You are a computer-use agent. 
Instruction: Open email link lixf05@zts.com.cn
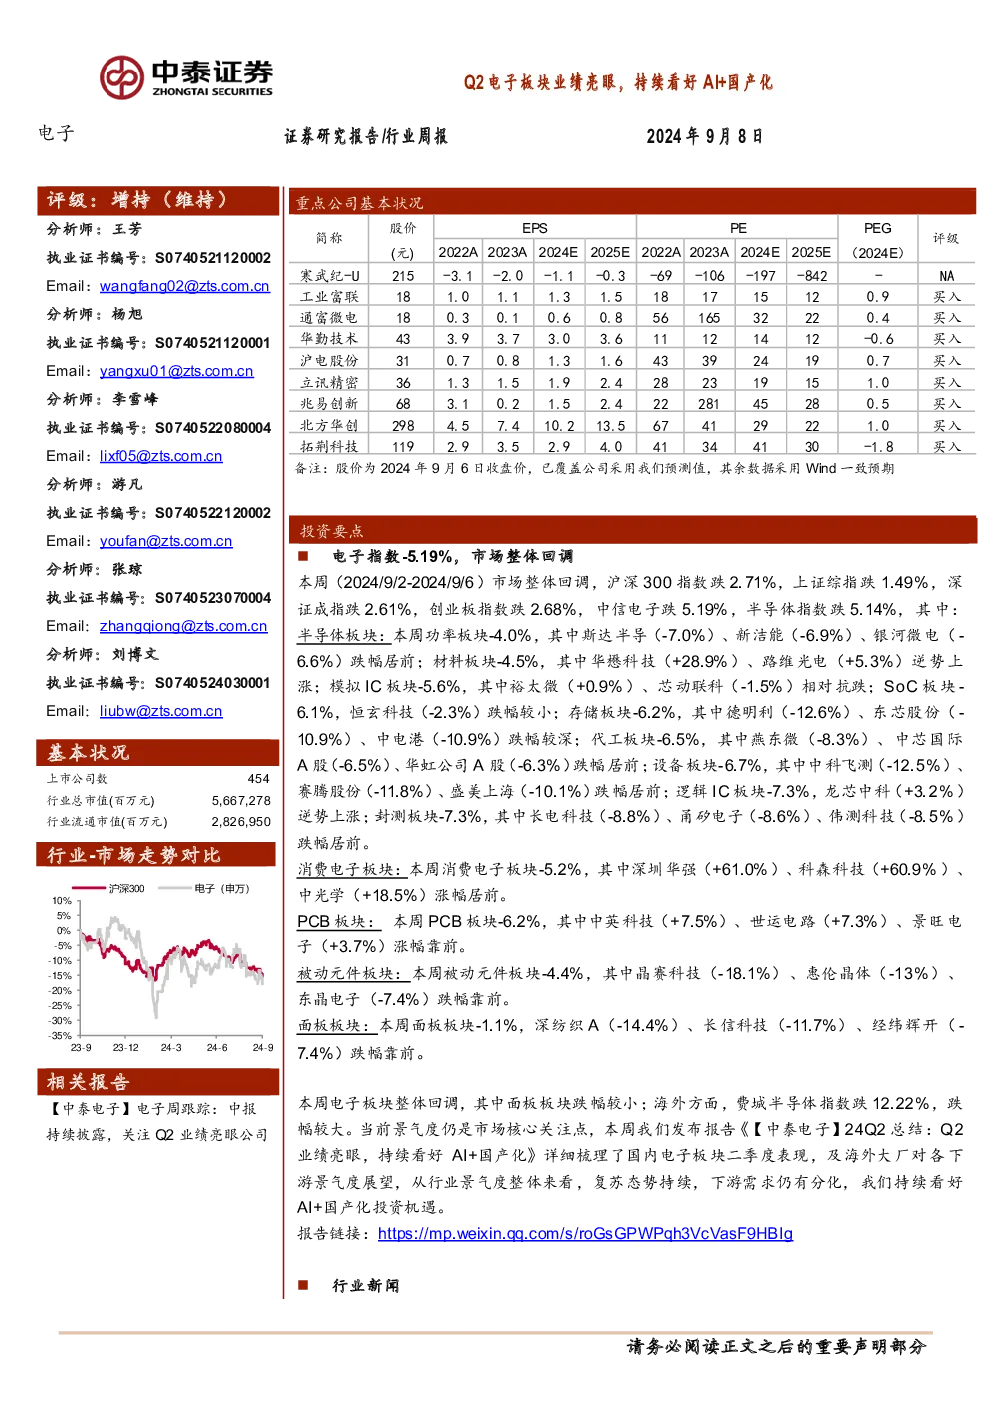[x=161, y=456]
